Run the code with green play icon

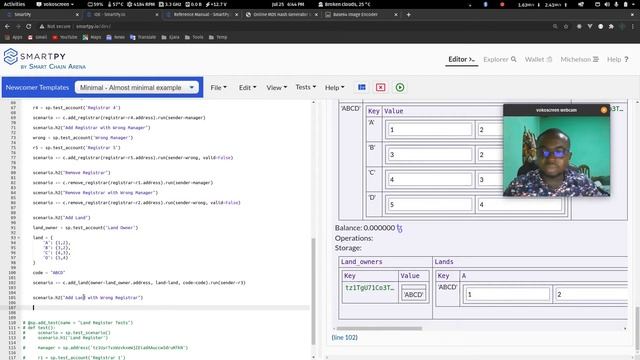point(400,87)
